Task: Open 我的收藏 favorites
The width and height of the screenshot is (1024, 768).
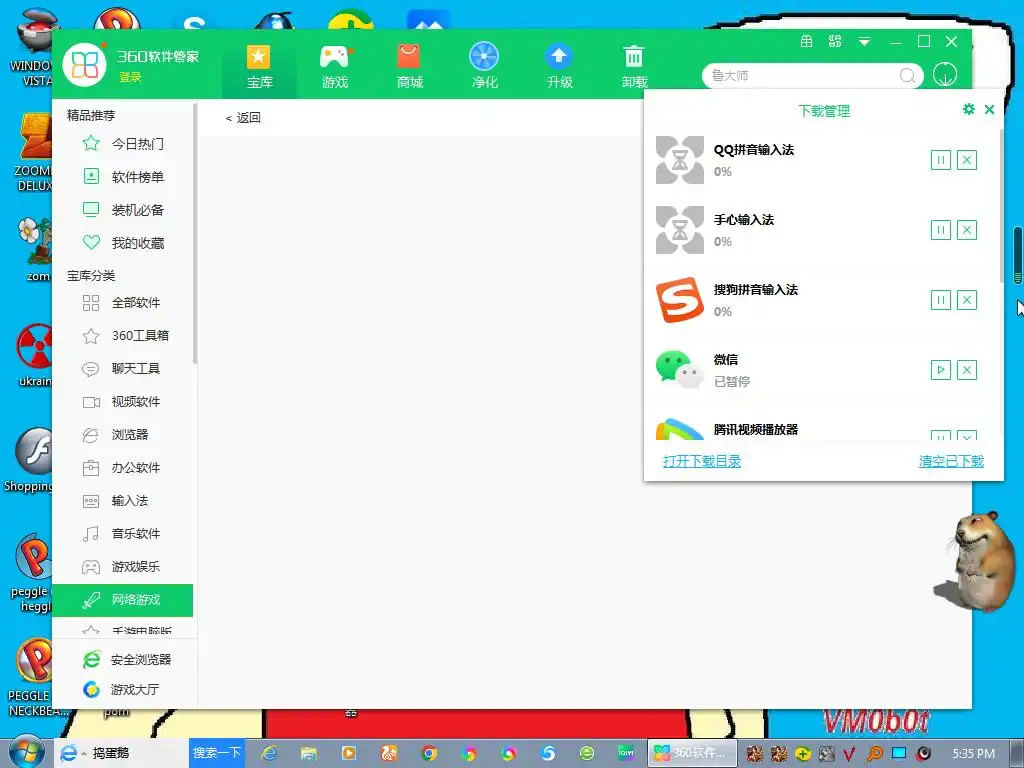Action: (123, 243)
